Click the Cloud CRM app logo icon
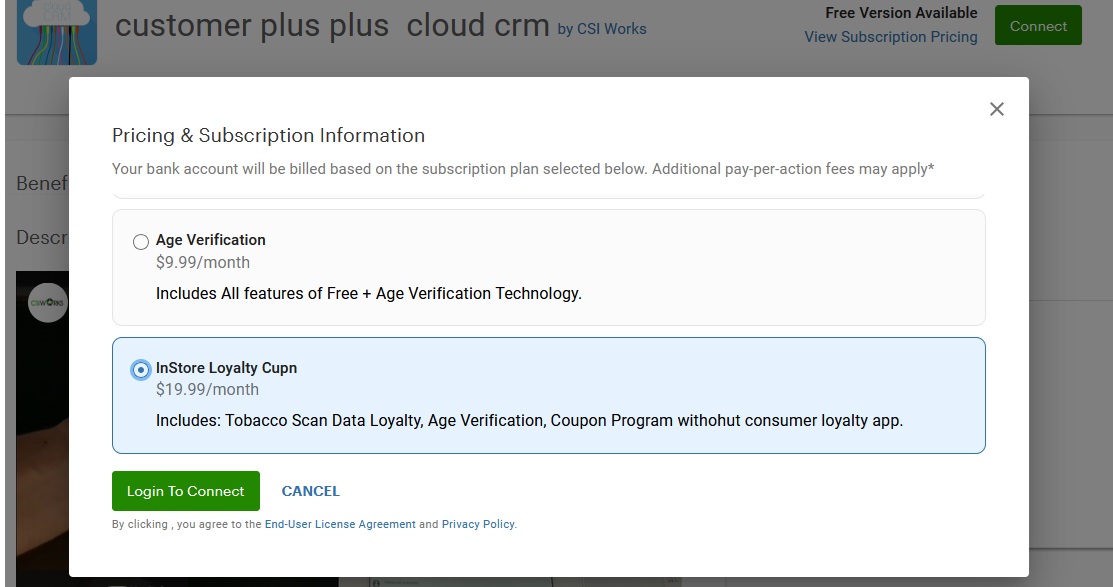The width and height of the screenshot is (1113, 587). pyautogui.click(x=57, y=33)
